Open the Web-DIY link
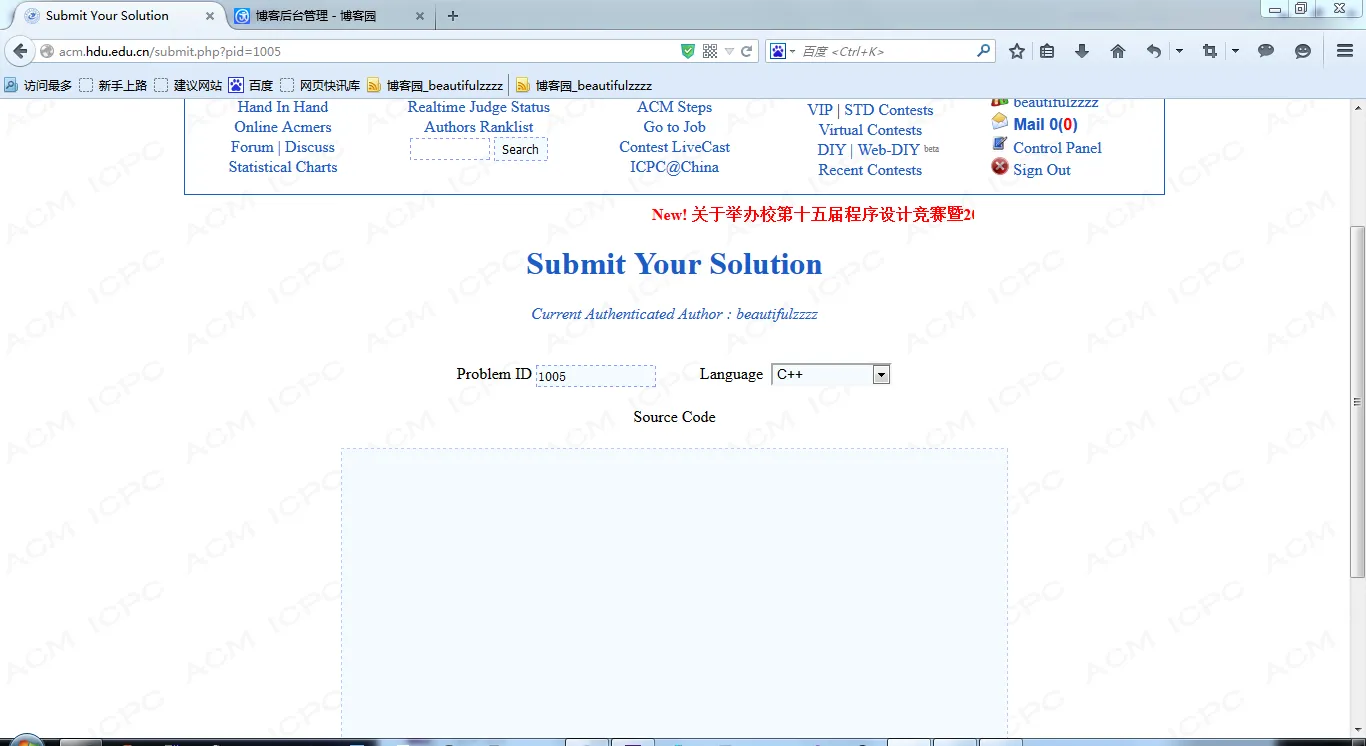 (x=889, y=150)
